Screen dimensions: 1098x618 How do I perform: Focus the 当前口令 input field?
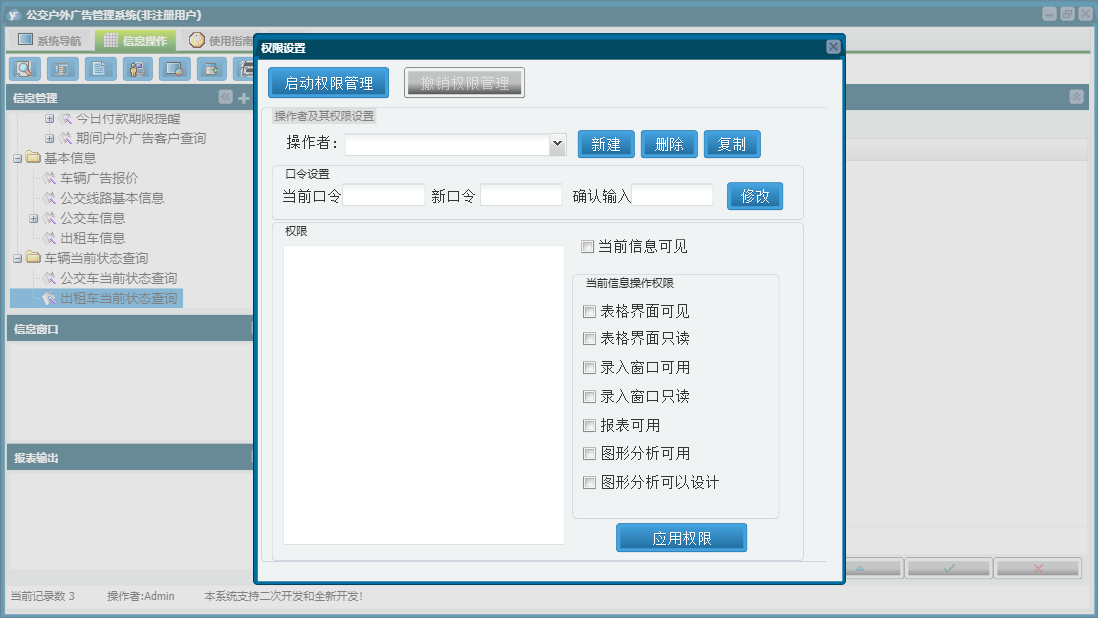pyautogui.click(x=384, y=195)
